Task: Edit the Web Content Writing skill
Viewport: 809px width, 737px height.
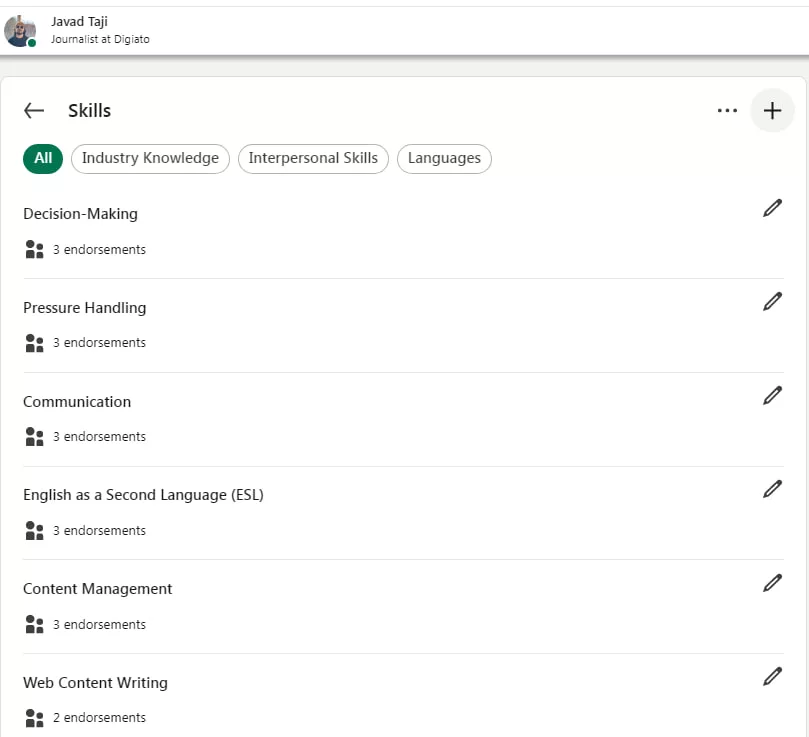Action: (772, 677)
